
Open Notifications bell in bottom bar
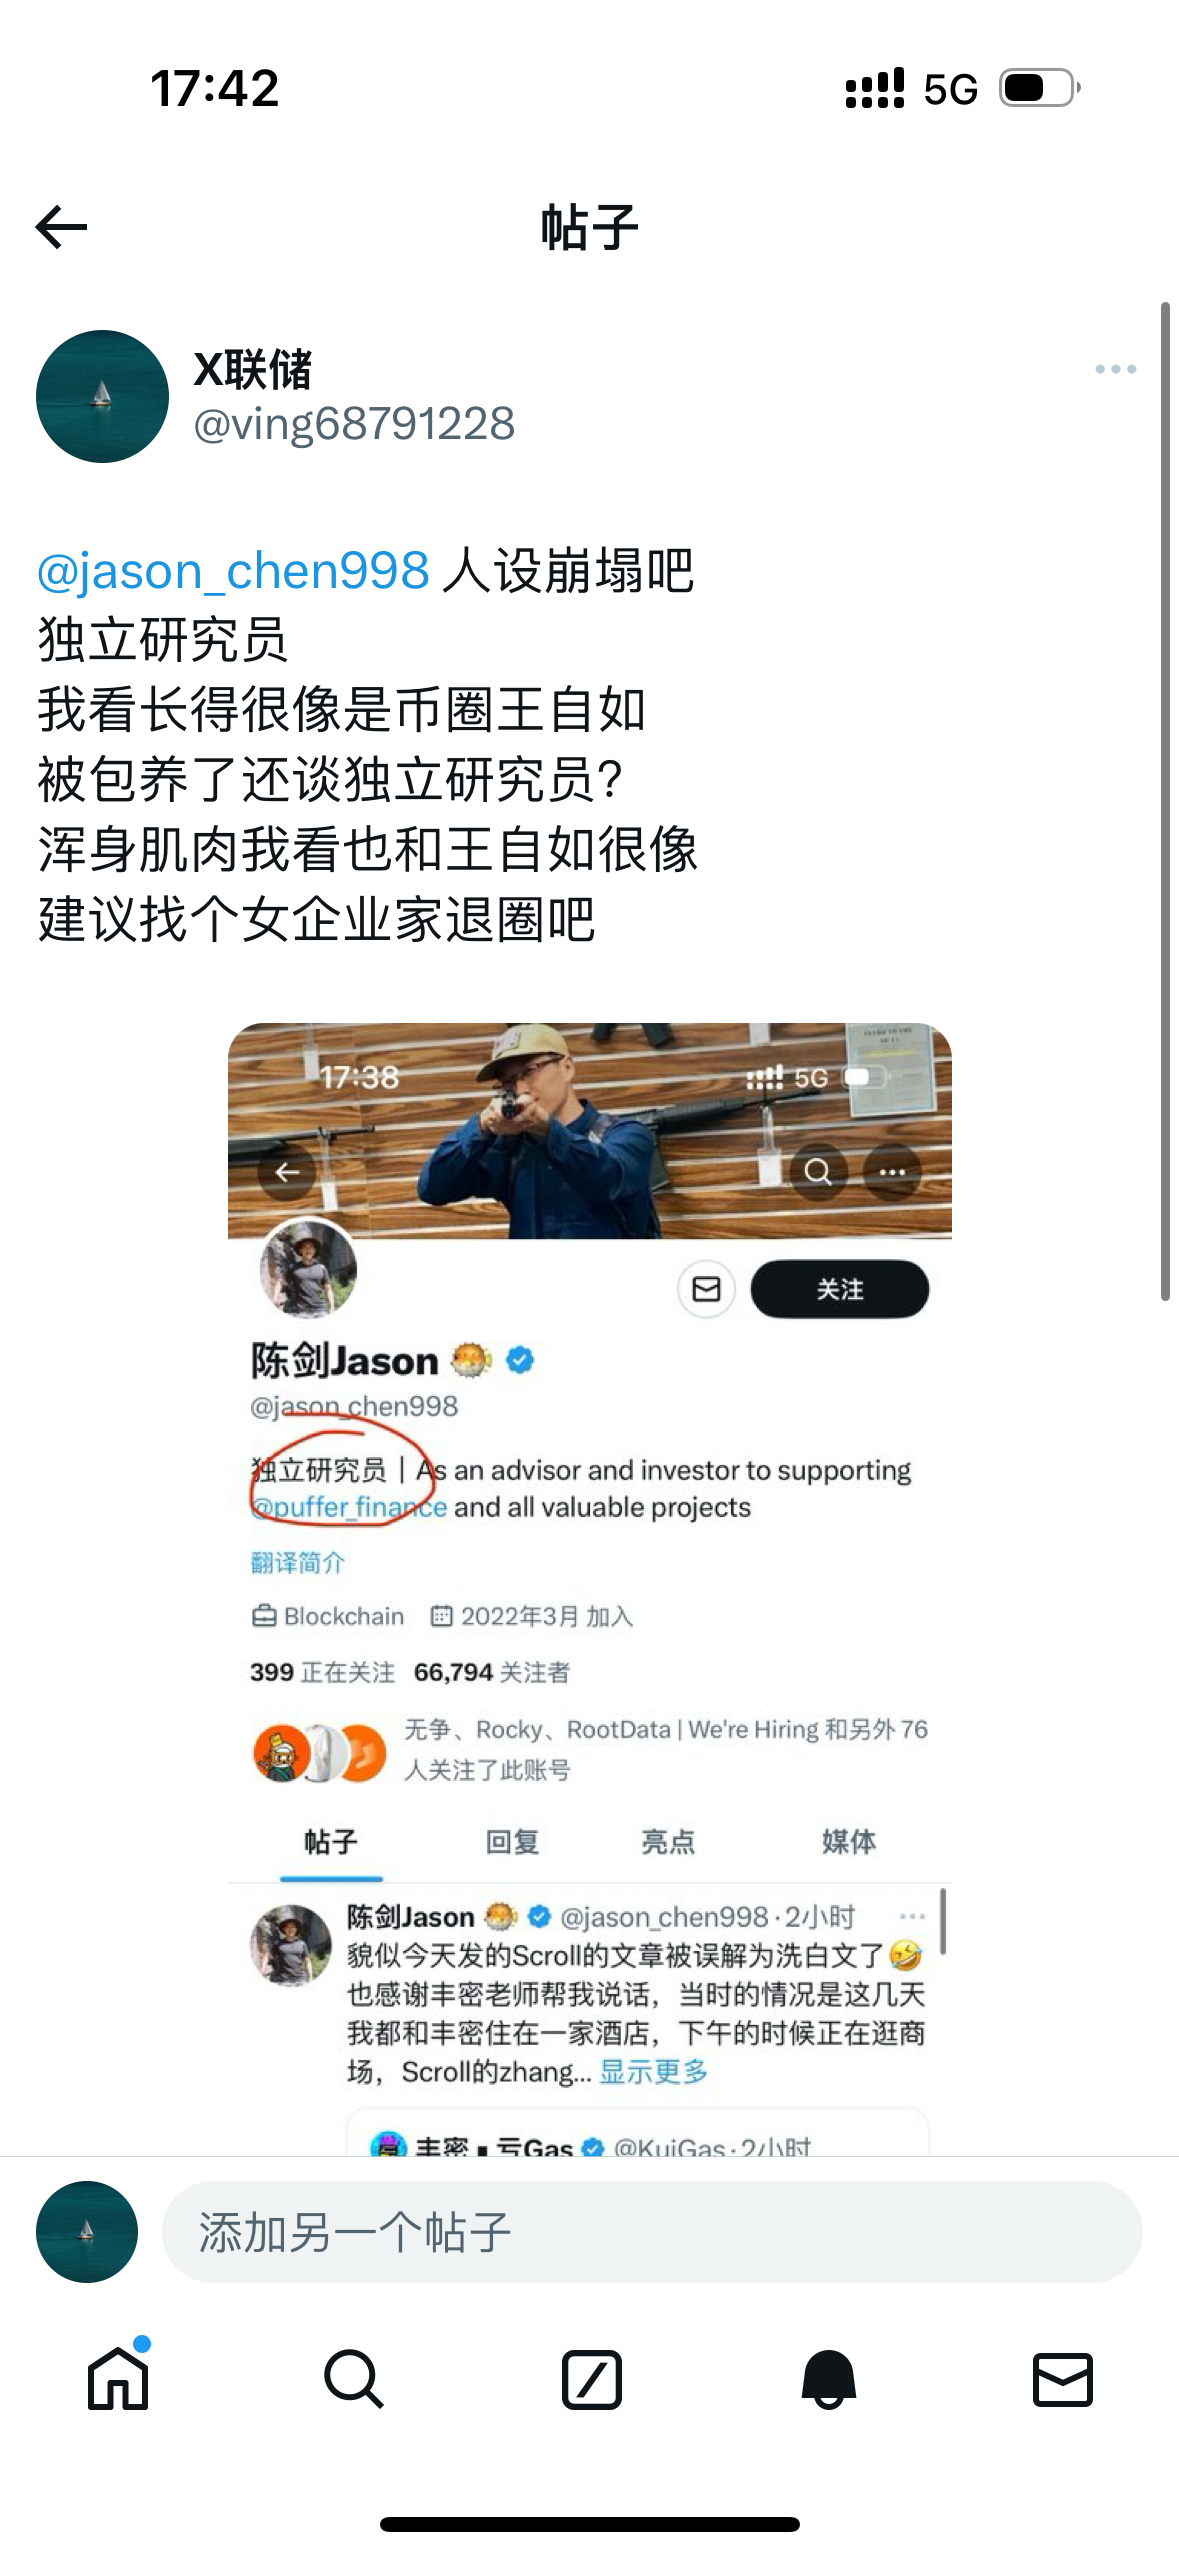pos(828,2378)
